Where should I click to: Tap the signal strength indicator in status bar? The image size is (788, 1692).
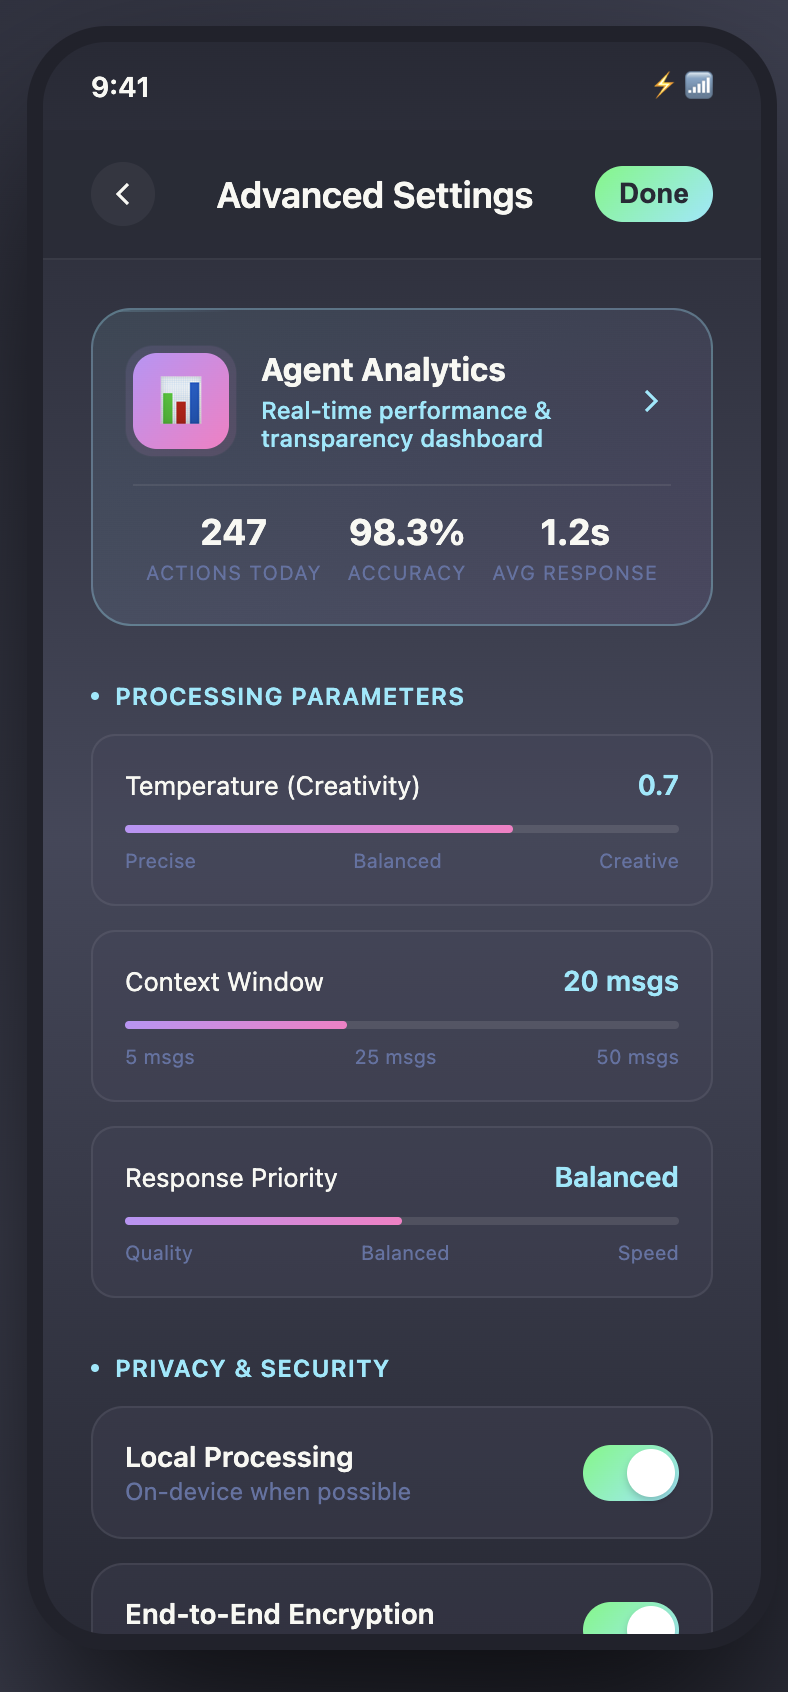coord(699,86)
